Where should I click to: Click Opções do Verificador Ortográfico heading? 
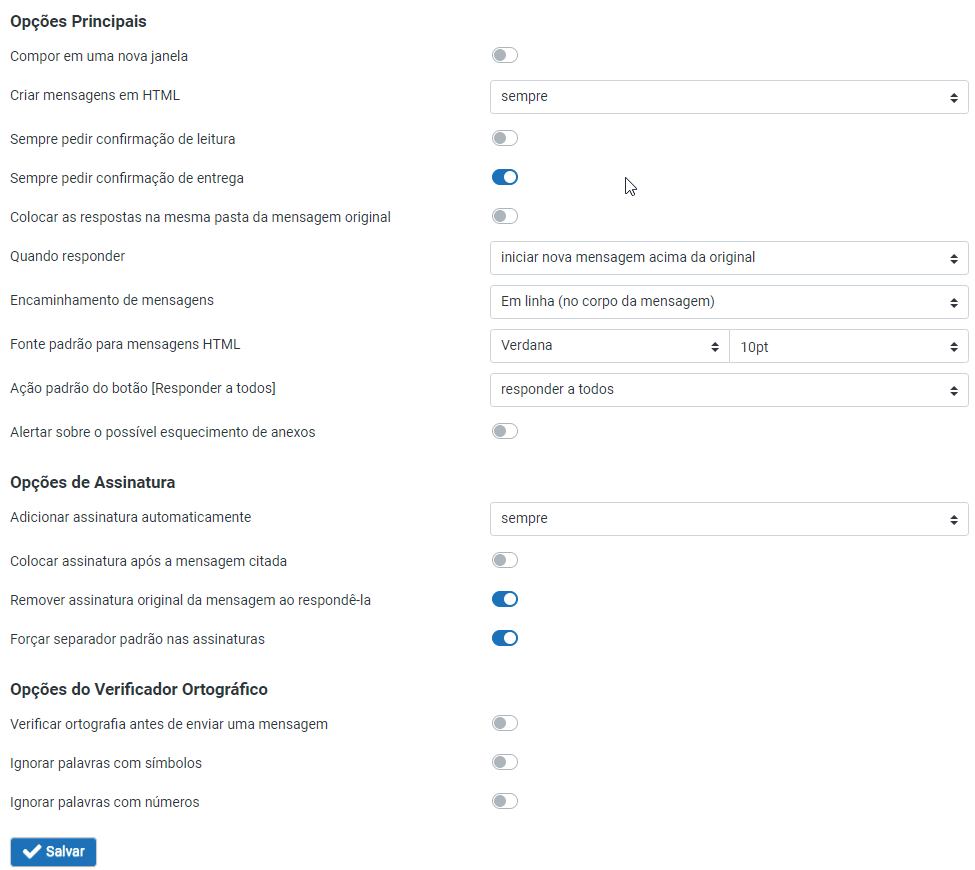[x=139, y=690]
